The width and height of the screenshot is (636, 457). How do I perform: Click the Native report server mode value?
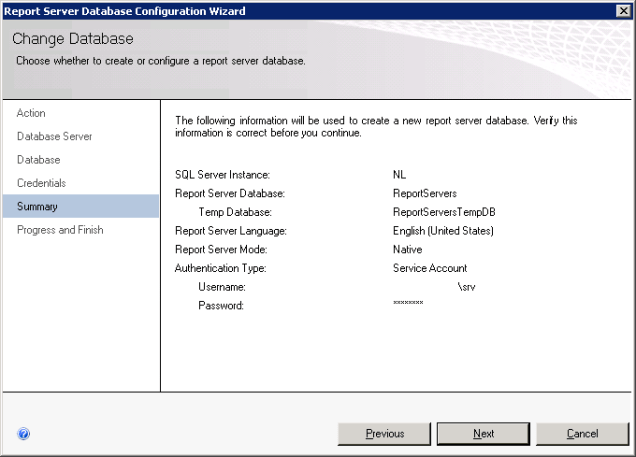pos(408,250)
